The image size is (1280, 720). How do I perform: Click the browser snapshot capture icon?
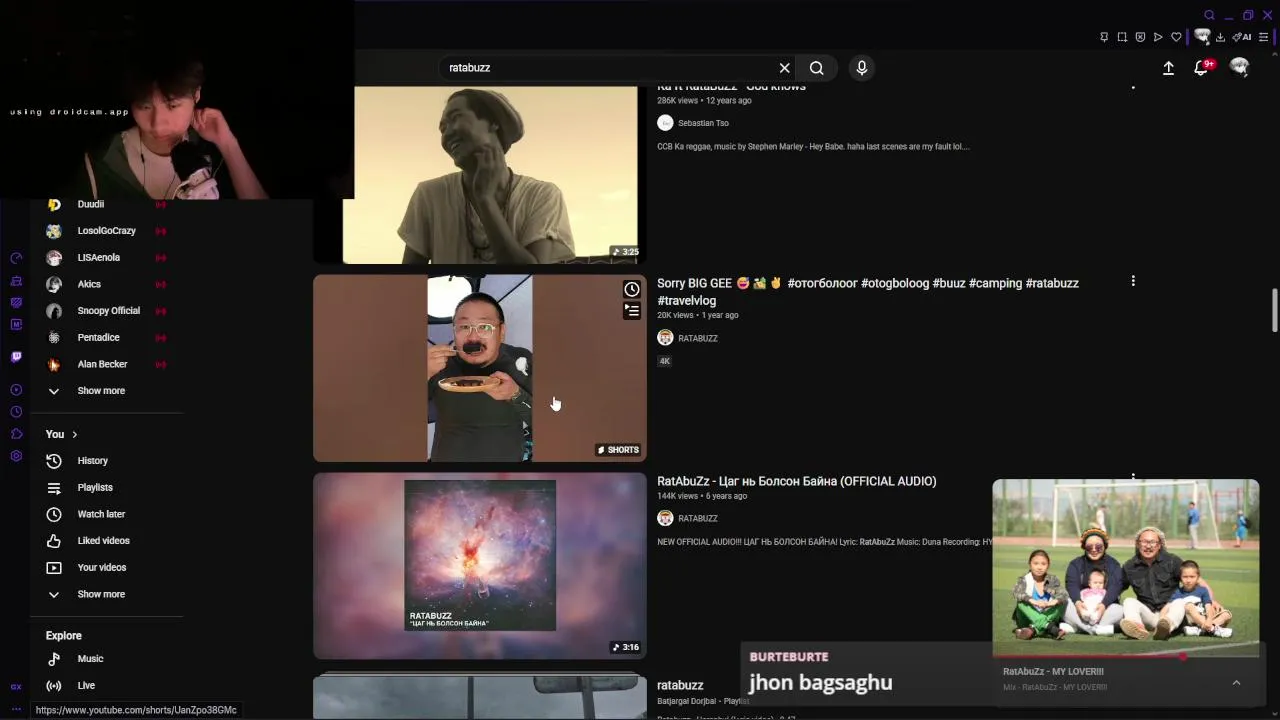point(1122,37)
